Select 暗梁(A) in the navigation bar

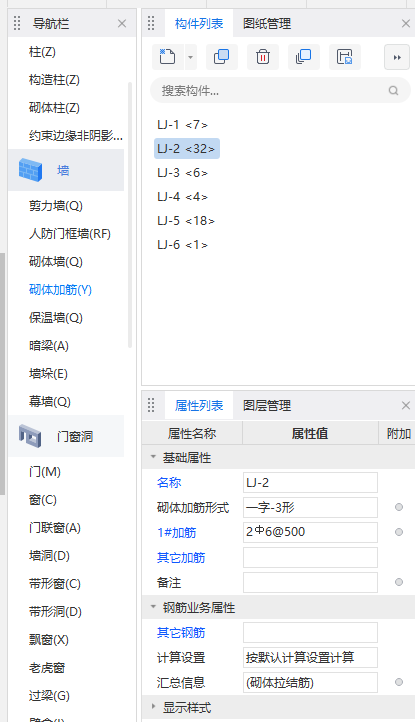click(49, 346)
